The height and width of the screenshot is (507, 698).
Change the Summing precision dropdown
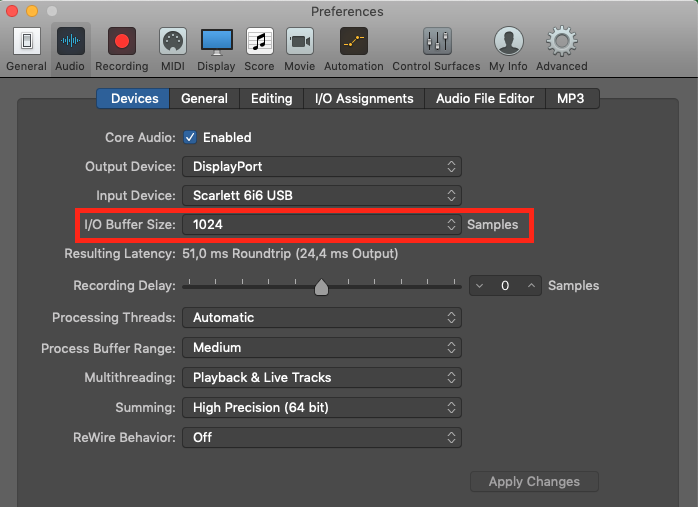pyautogui.click(x=322, y=408)
